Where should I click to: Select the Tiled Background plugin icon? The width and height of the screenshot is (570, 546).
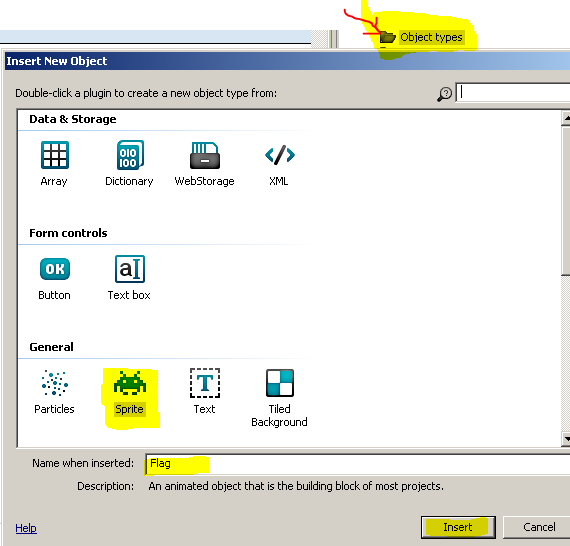(x=280, y=383)
